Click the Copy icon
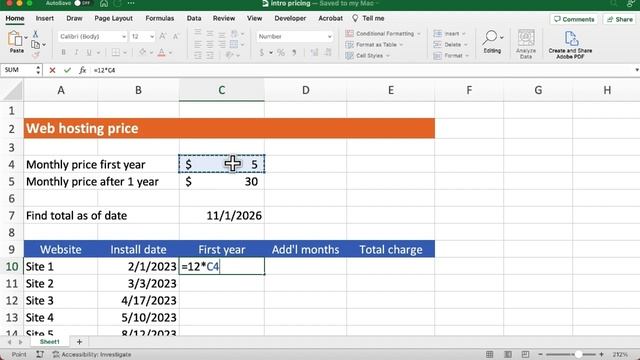The image size is (640, 360). [36, 44]
